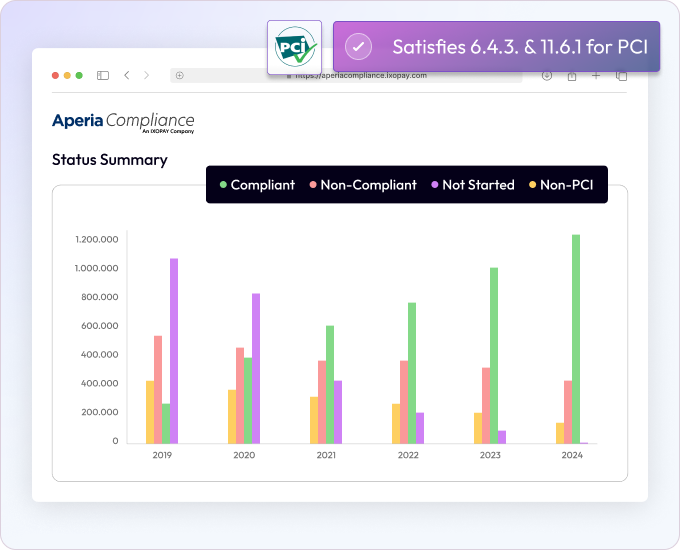Show tab overview icon
Viewport: 680px width, 550px height.
coord(621,75)
